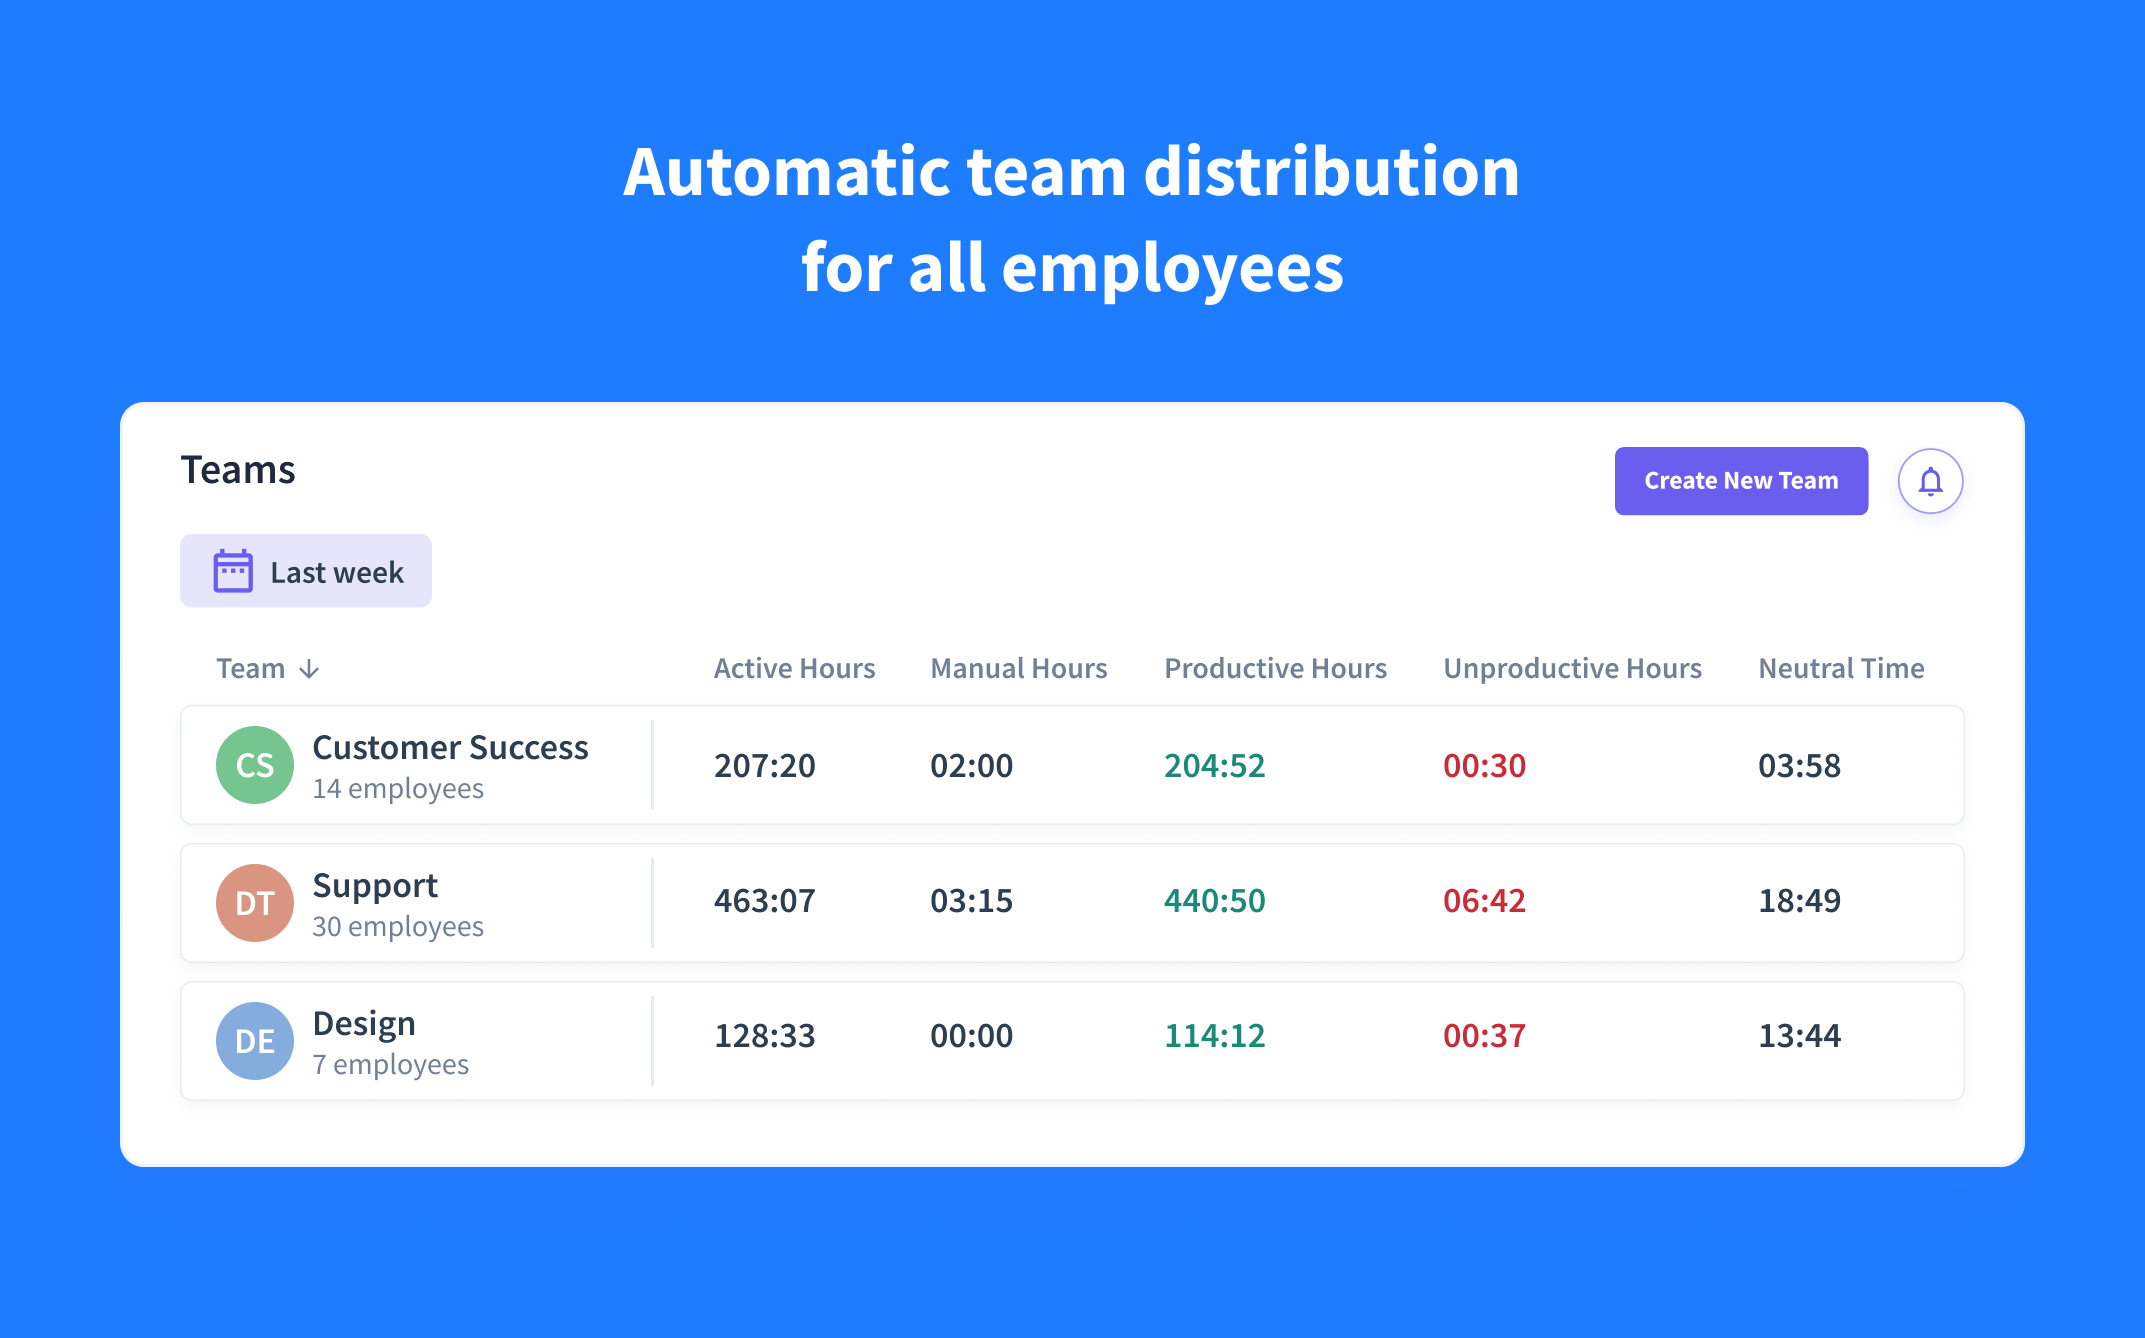Select the Neutral Time column header
Image resolution: width=2145 pixels, height=1338 pixels.
1840,668
